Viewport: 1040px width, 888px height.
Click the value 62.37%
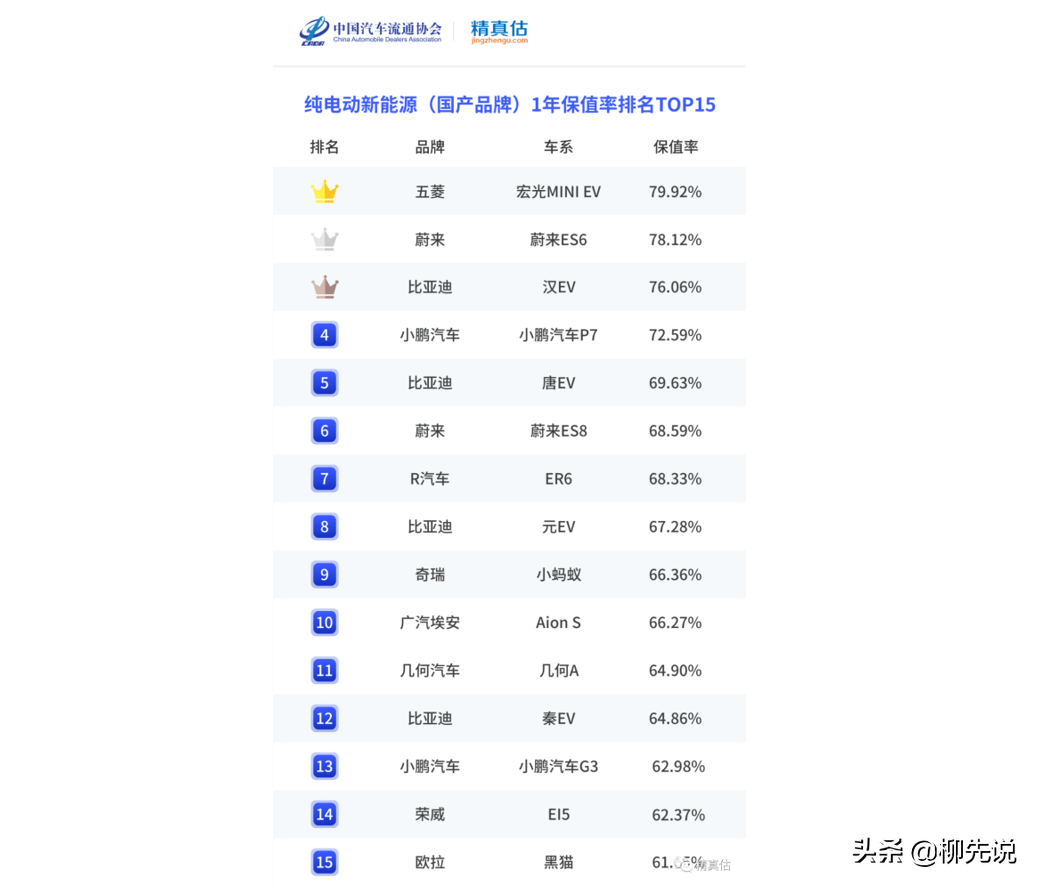tap(679, 814)
